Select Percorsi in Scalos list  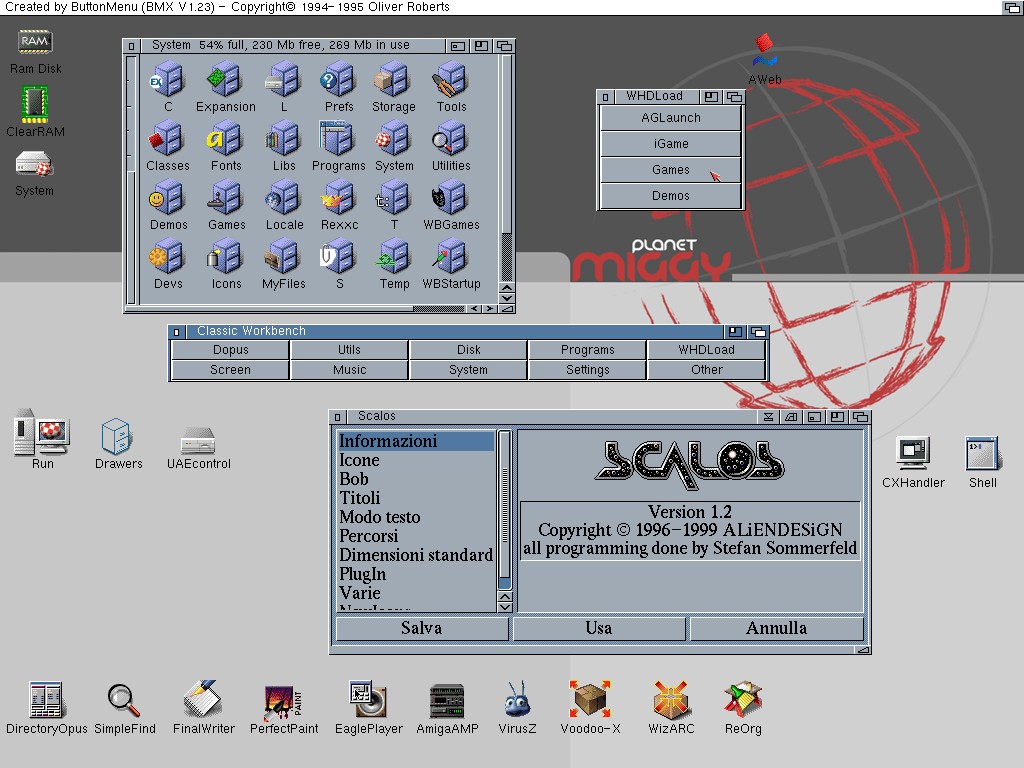pyautogui.click(x=416, y=536)
